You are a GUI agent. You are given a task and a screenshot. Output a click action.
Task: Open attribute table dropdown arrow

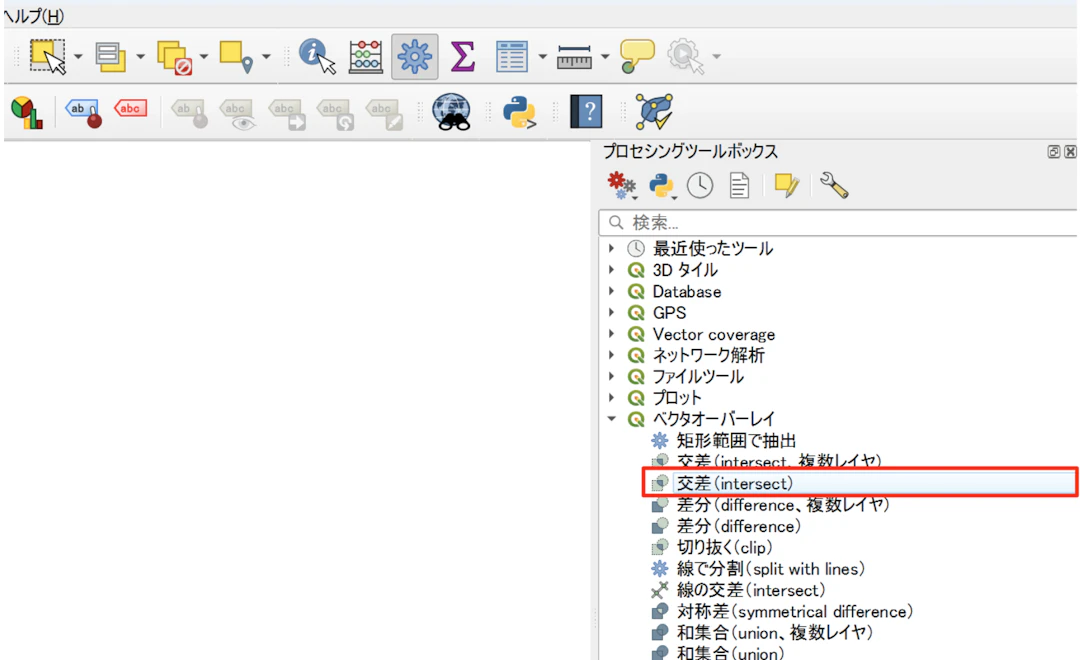(x=542, y=56)
